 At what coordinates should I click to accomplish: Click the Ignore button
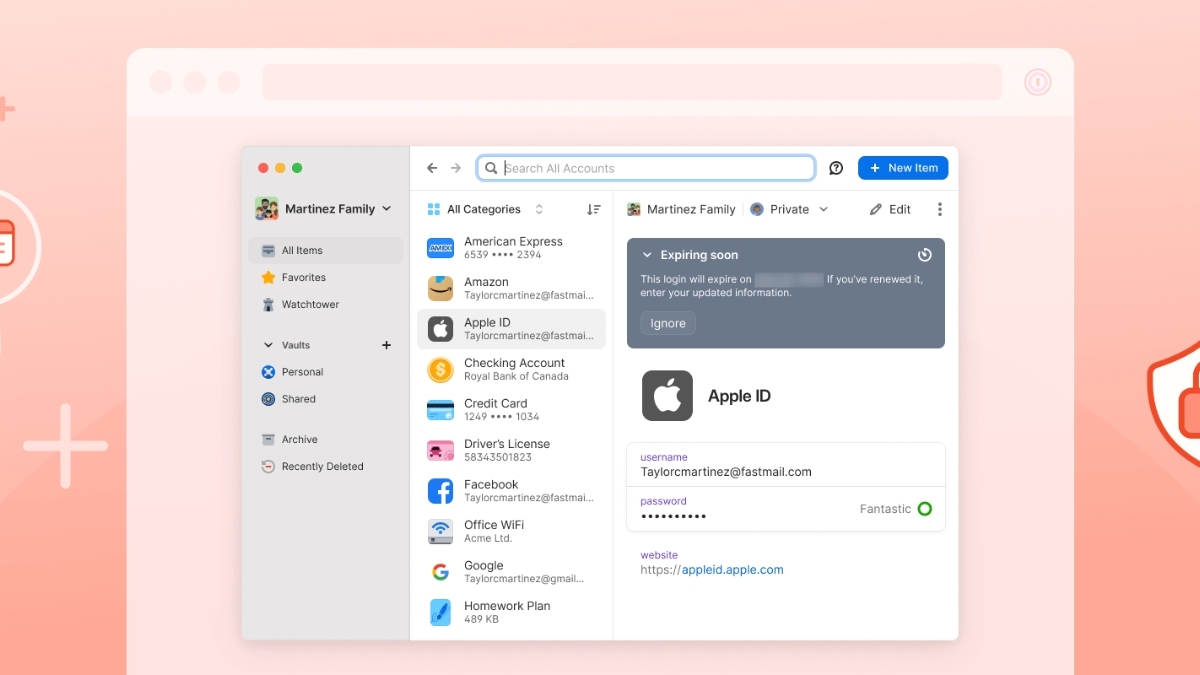(668, 323)
